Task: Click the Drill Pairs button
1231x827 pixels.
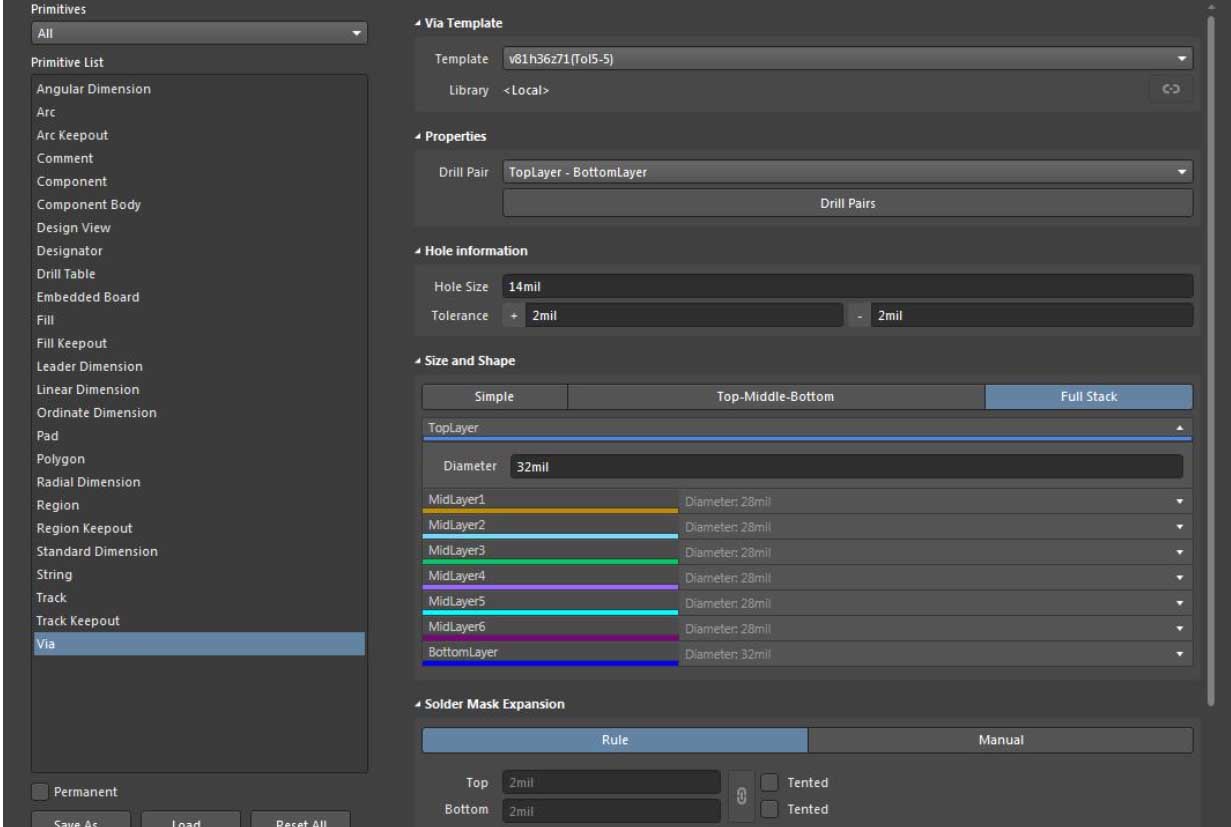Action: (847, 203)
